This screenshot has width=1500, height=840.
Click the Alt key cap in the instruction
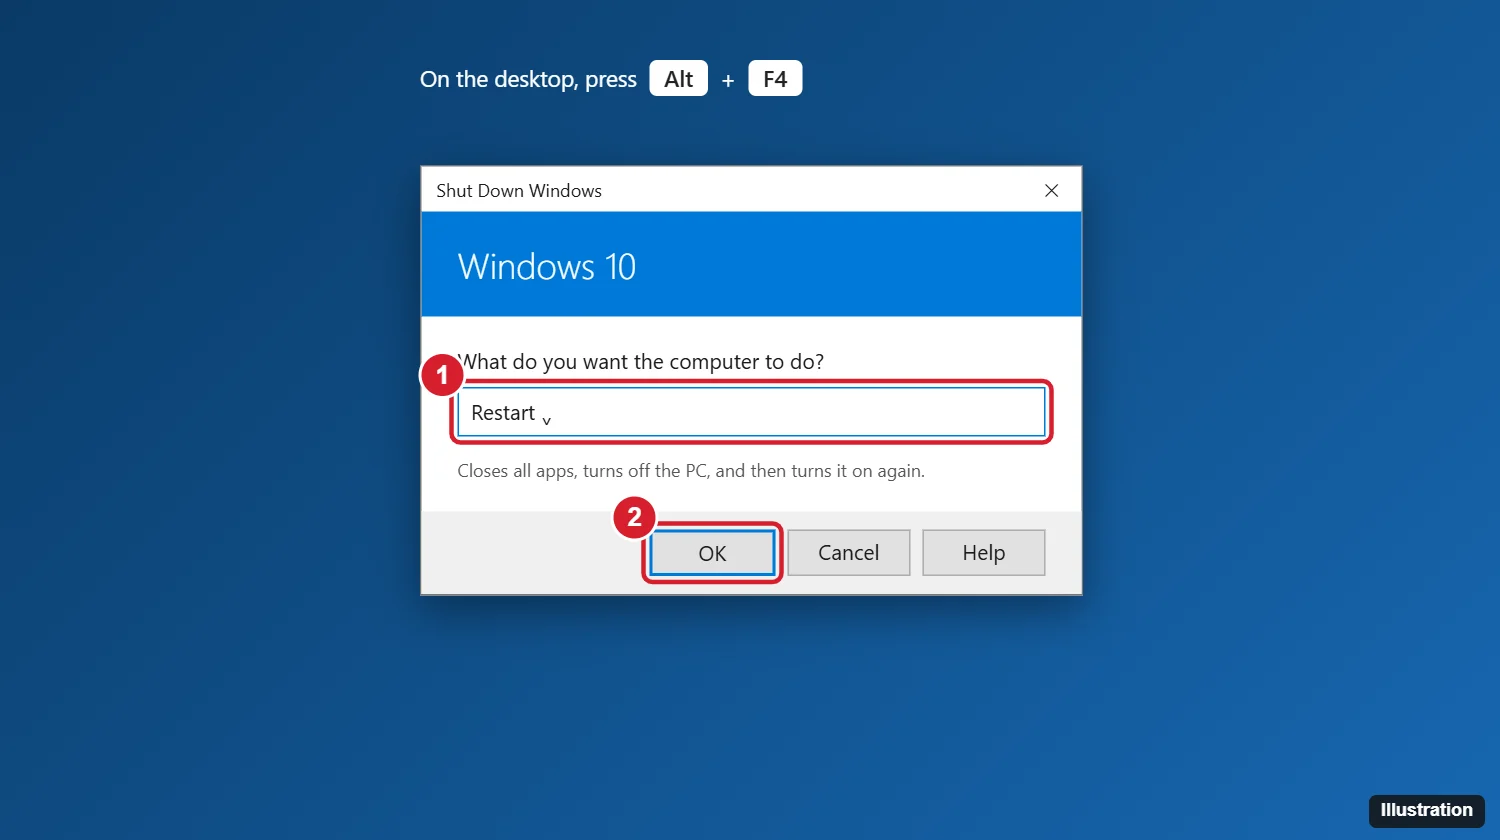(679, 79)
